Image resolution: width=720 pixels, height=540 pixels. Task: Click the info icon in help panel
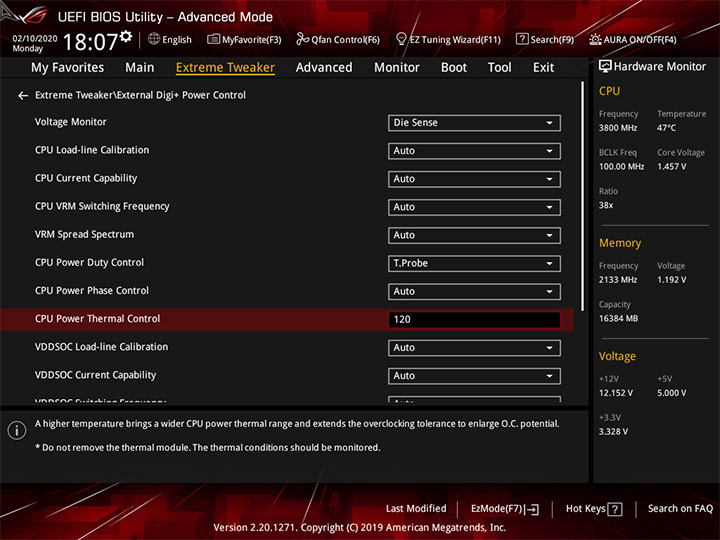pyautogui.click(x=17, y=430)
